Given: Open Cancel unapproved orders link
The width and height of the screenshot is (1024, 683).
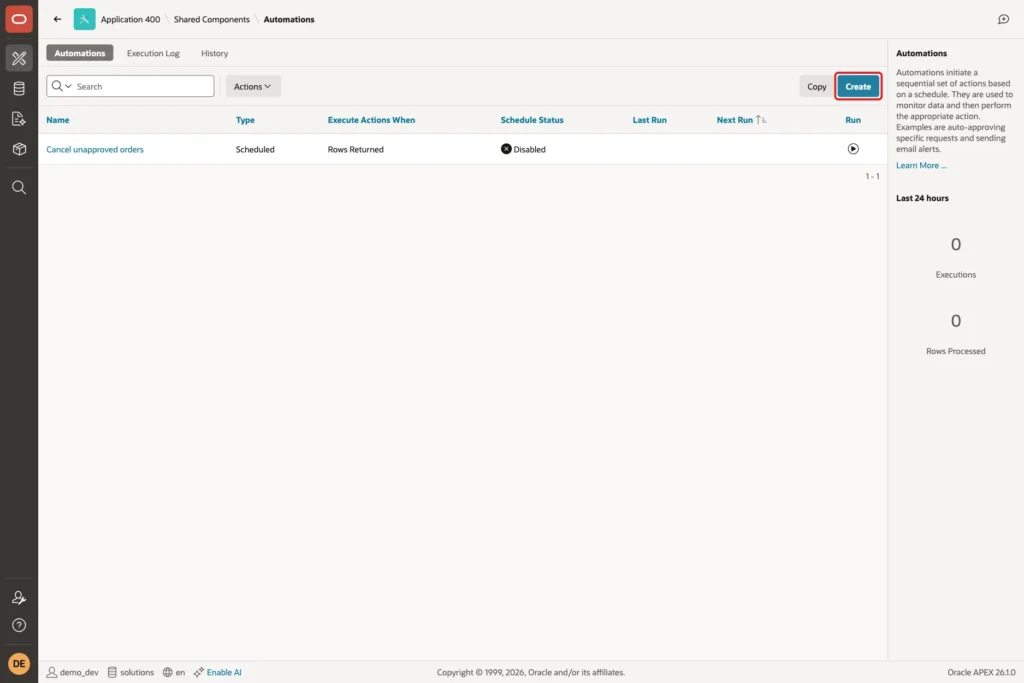Looking at the screenshot, I should [95, 149].
